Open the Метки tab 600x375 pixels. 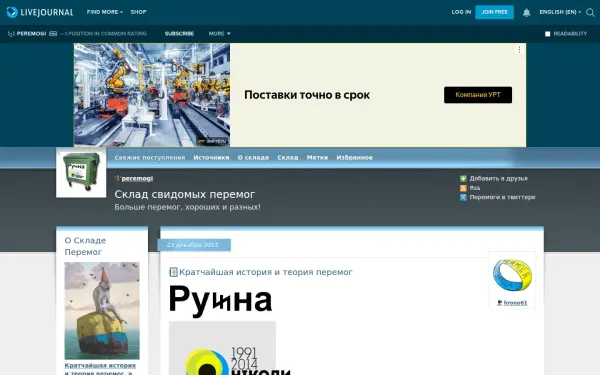(x=317, y=158)
